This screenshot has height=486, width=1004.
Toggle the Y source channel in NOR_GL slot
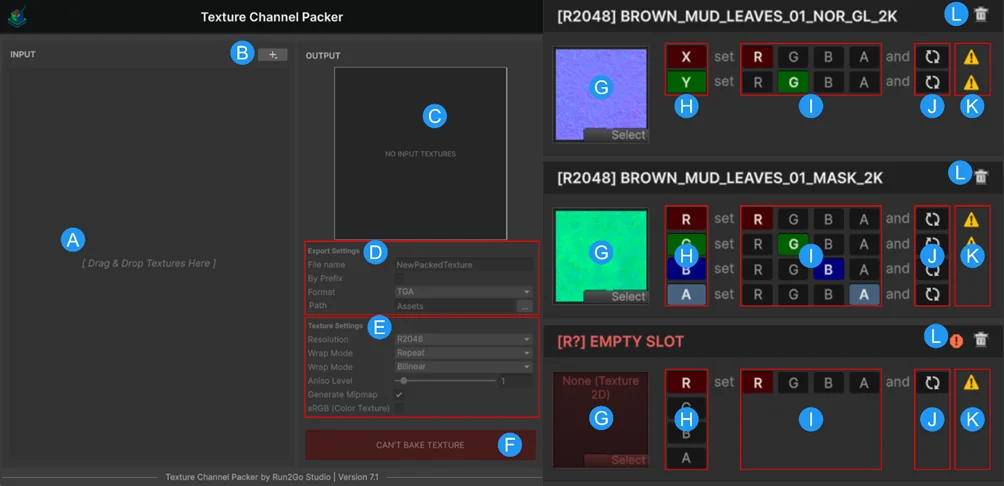(x=686, y=82)
